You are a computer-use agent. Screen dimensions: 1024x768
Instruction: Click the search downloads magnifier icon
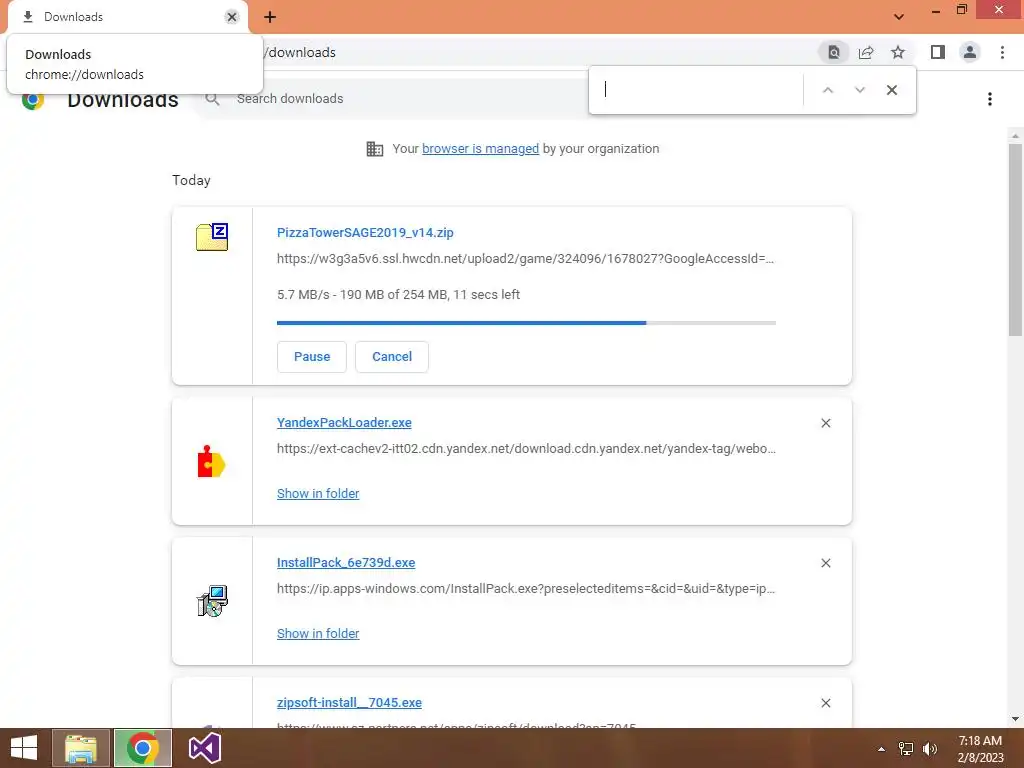click(x=212, y=99)
